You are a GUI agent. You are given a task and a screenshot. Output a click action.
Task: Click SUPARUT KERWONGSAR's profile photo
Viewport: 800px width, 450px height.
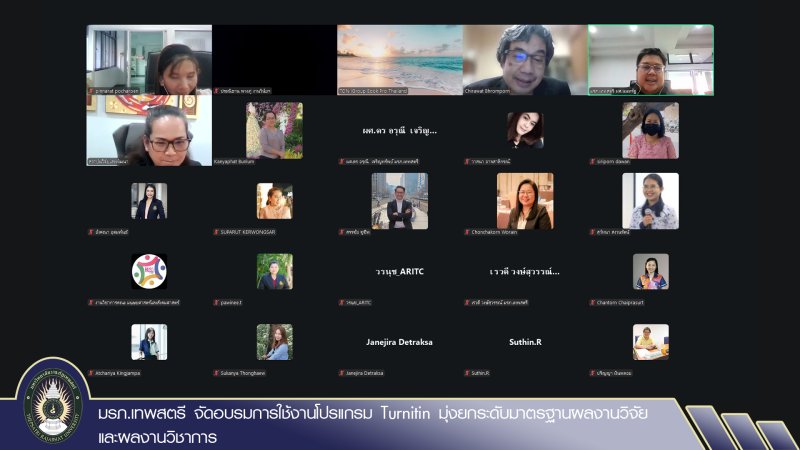coord(274,201)
